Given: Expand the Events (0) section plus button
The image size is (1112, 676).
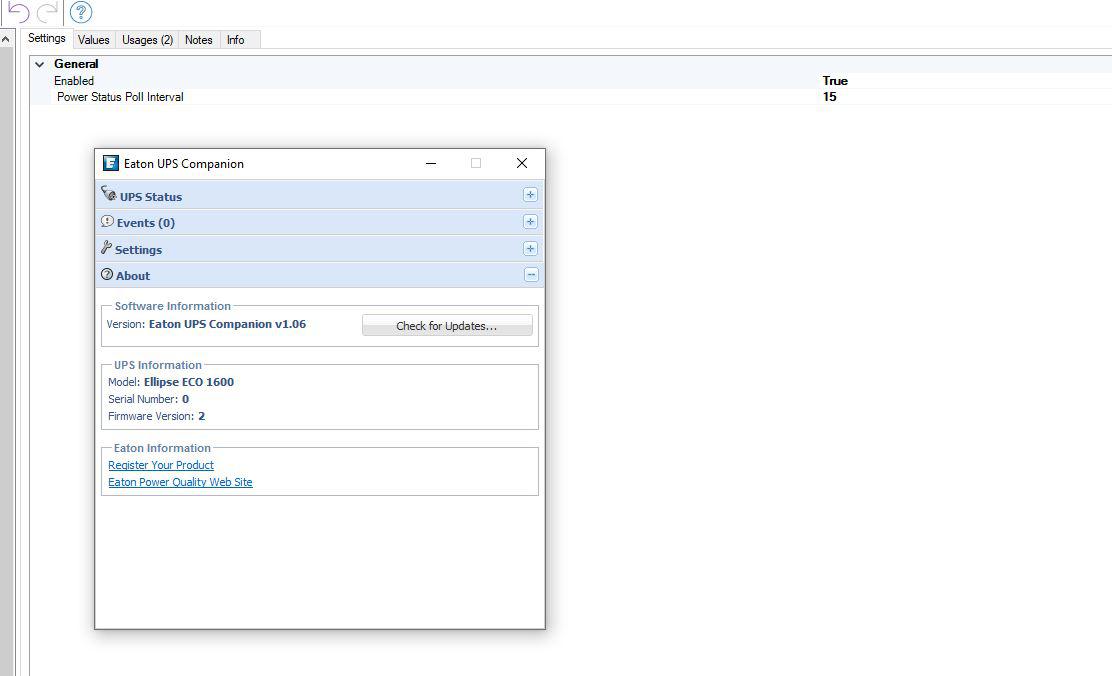Looking at the screenshot, I should (x=530, y=222).
